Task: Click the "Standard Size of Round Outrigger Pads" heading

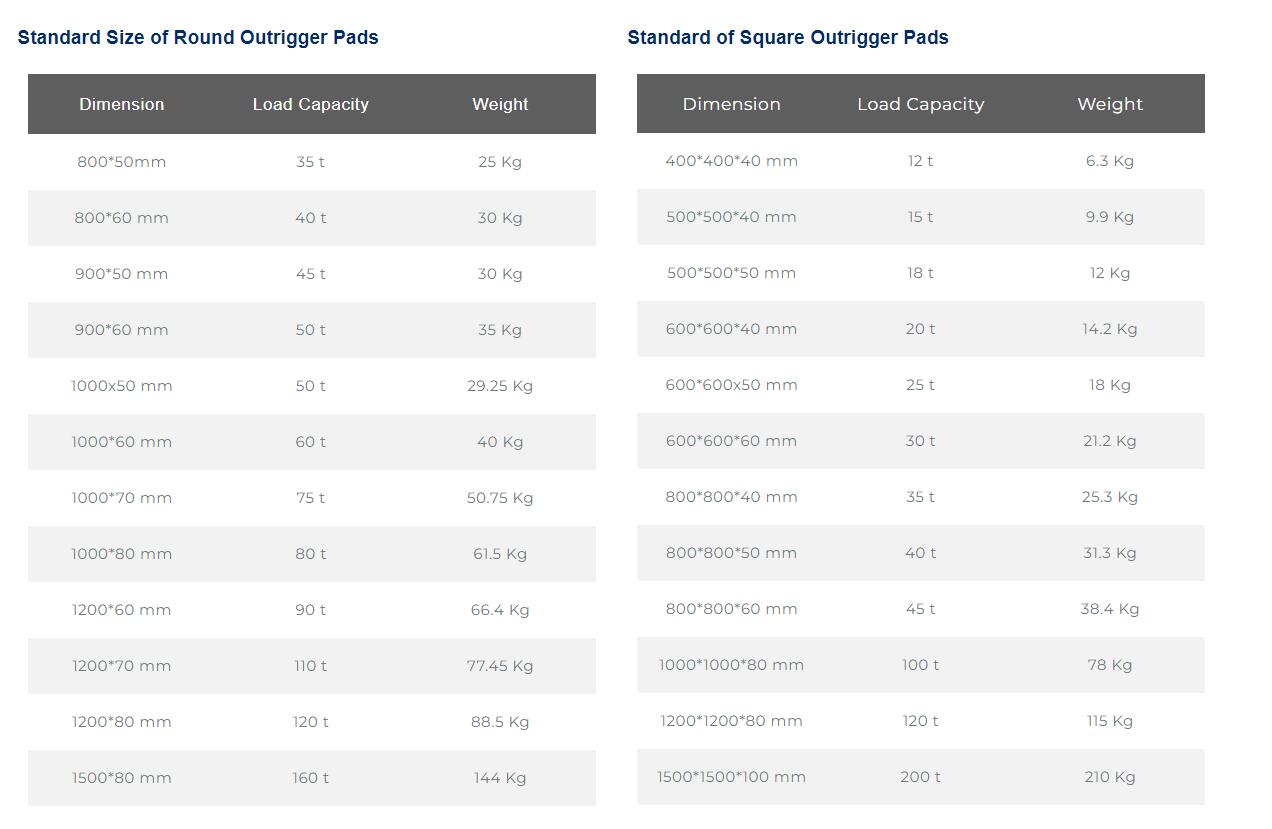Action: tap(198, 38)
